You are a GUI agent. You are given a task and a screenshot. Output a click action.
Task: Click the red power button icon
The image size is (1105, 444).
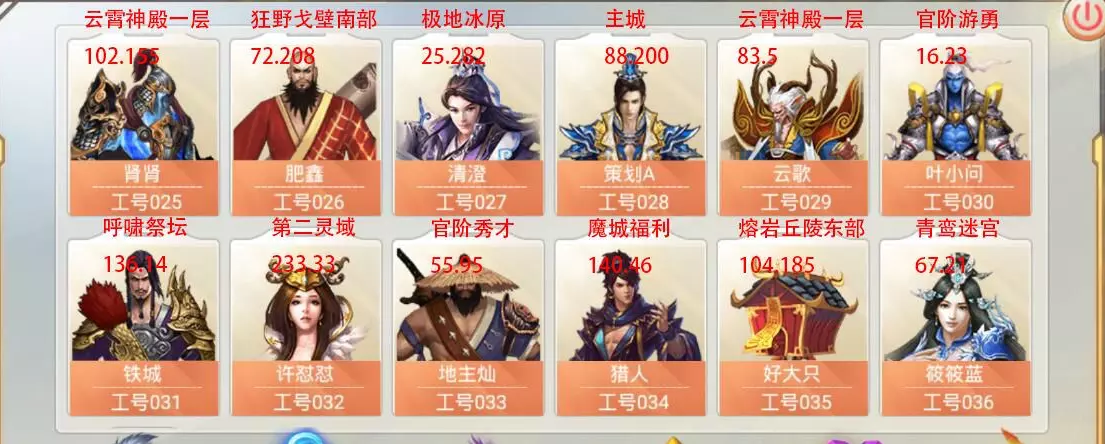pyautogui.click(x=1086, y=20)
